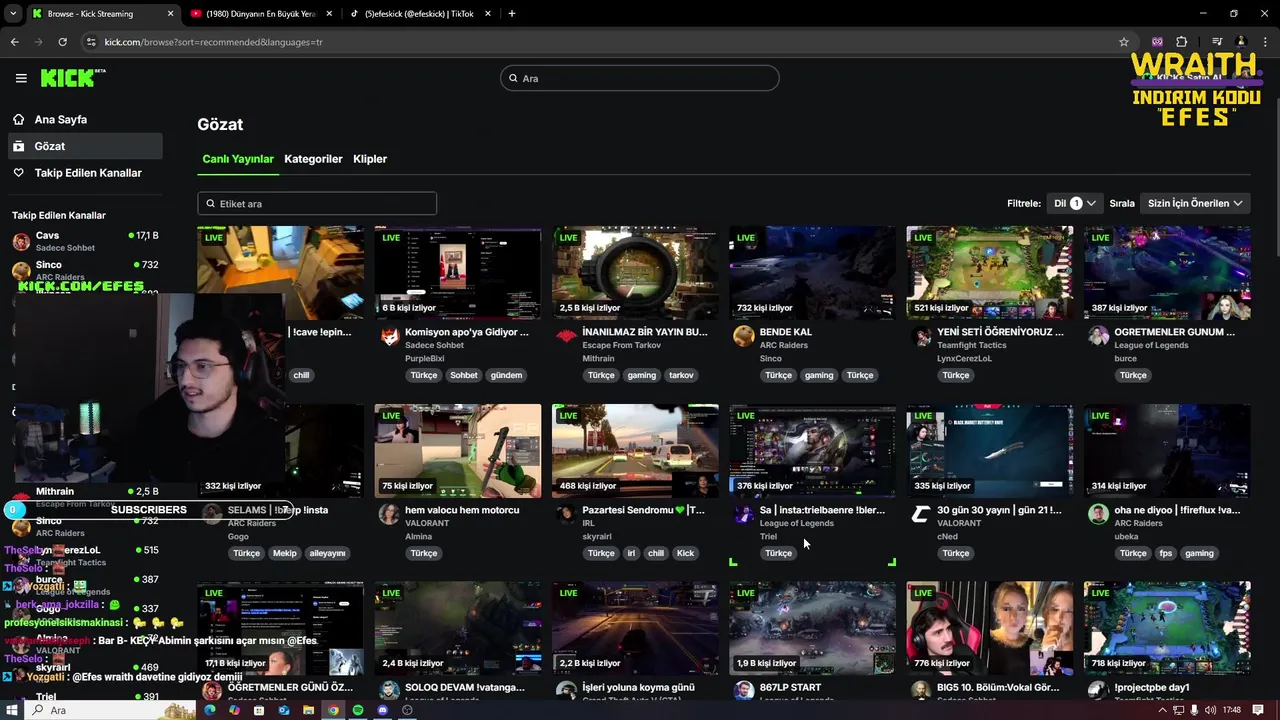
Task: Open the Komisyon apo'ya Gidiyor stream thumbnail
Action: (458, 273)
